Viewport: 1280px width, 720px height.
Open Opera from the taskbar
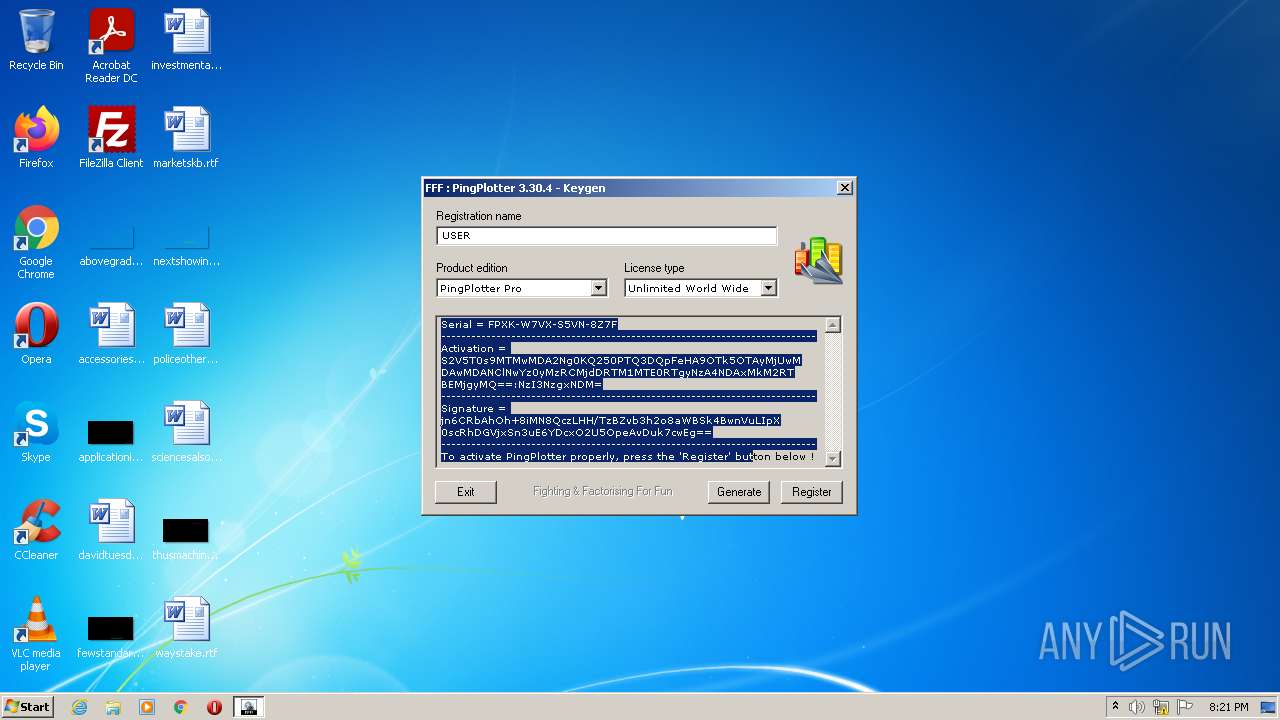[x=214, y=707]
